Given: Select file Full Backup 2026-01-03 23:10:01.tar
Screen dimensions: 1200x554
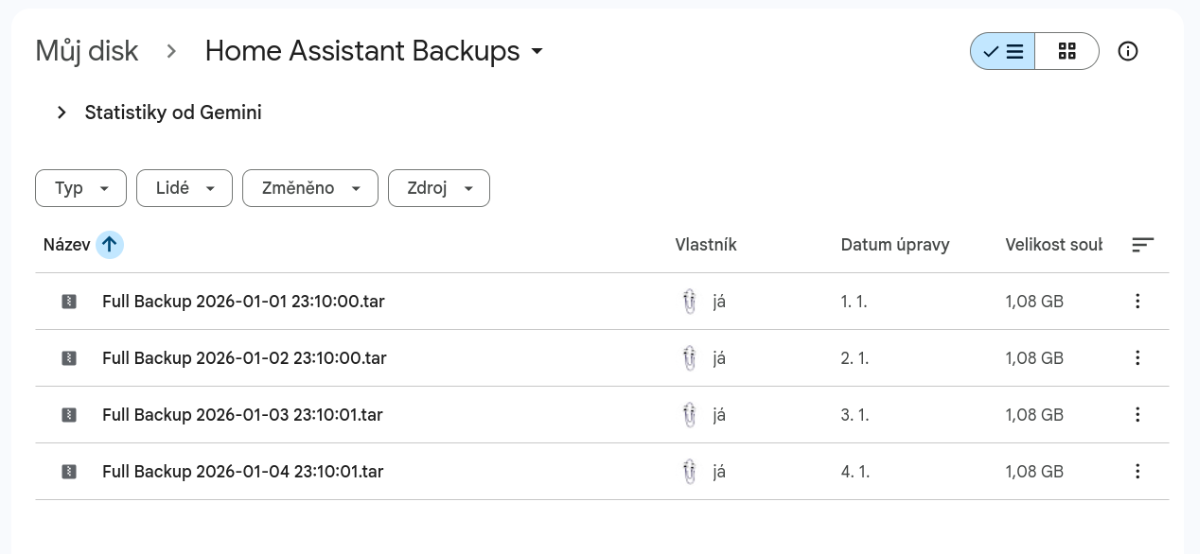Looking at the screenshot, I should 242,415.
